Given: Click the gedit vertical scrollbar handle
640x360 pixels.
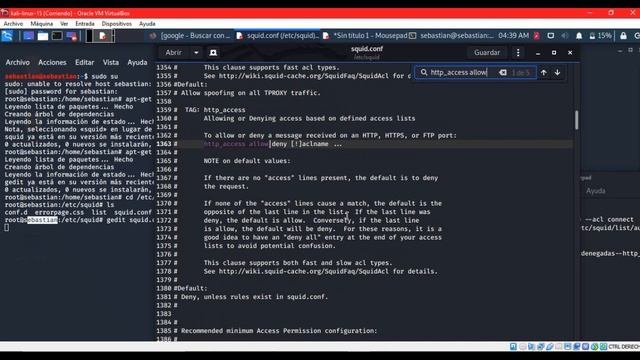Looking at the screenshot, I should coord(576,120).
